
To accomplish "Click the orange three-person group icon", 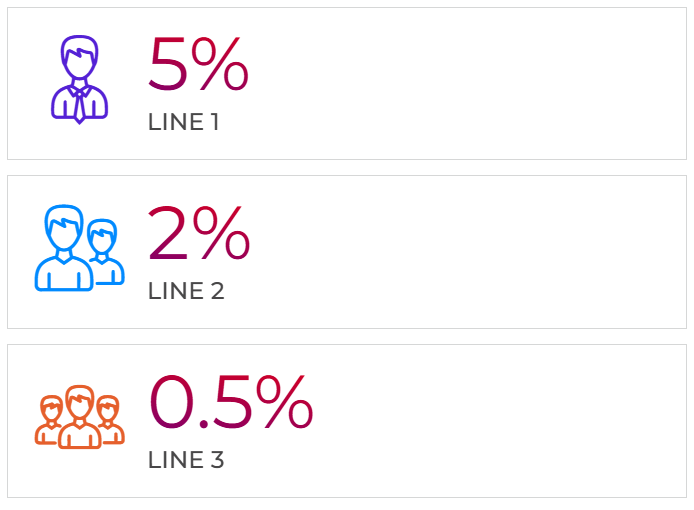I will point(79,417).
